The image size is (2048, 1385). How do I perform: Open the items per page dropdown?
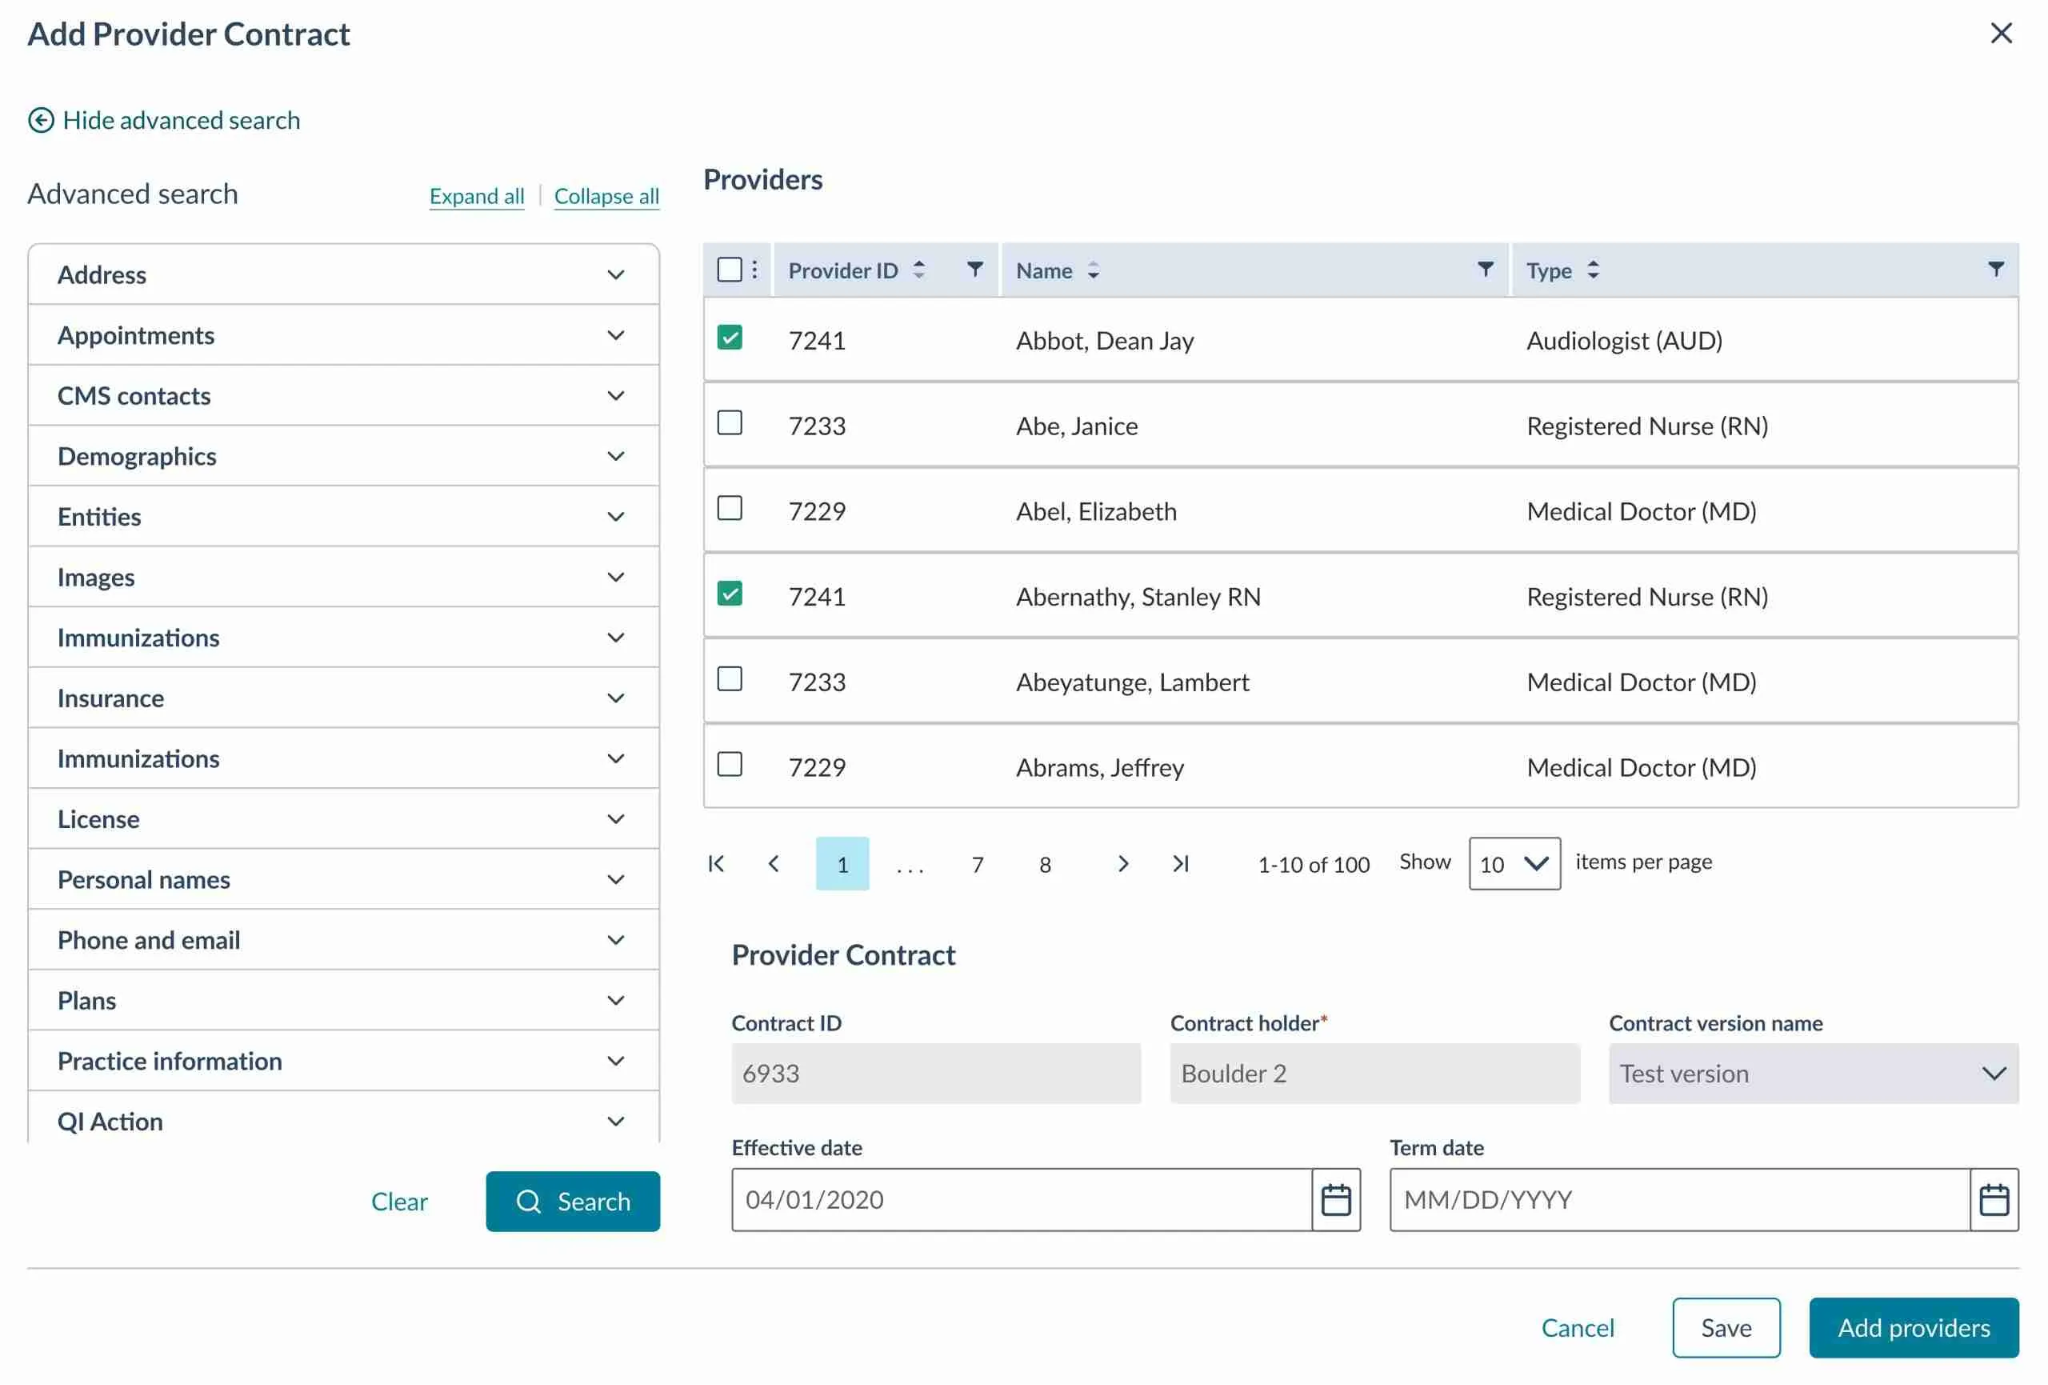coord(1514,863)
